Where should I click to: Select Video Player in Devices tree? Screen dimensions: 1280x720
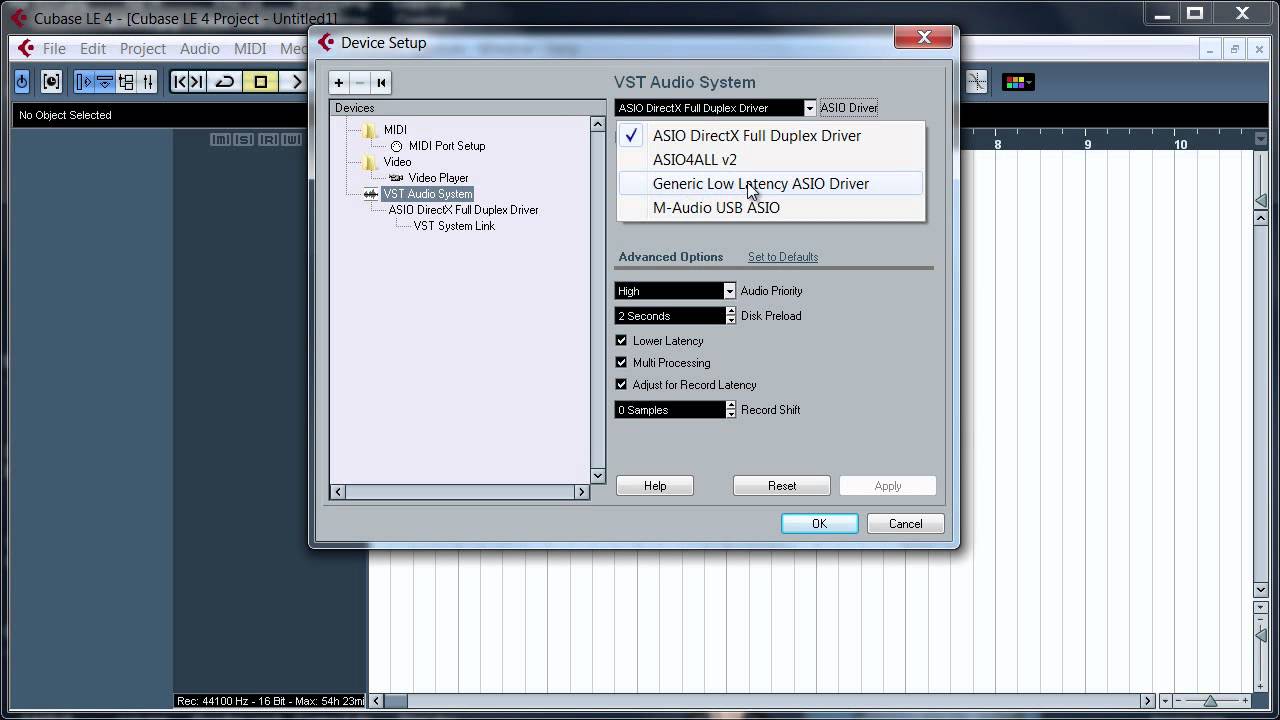(429, 178)
